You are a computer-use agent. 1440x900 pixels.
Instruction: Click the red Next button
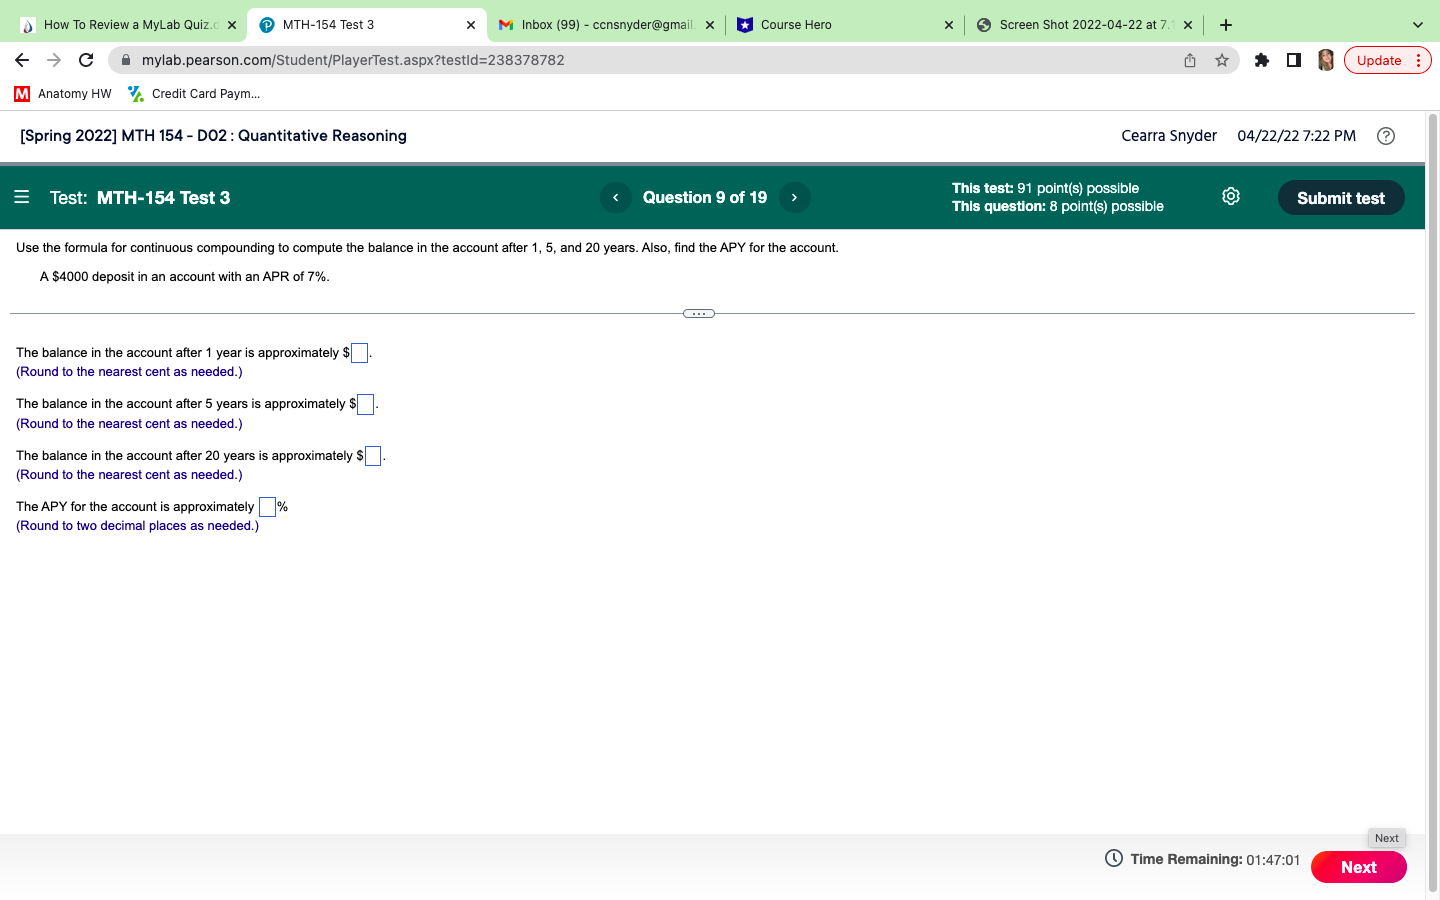click(1358, 867)
